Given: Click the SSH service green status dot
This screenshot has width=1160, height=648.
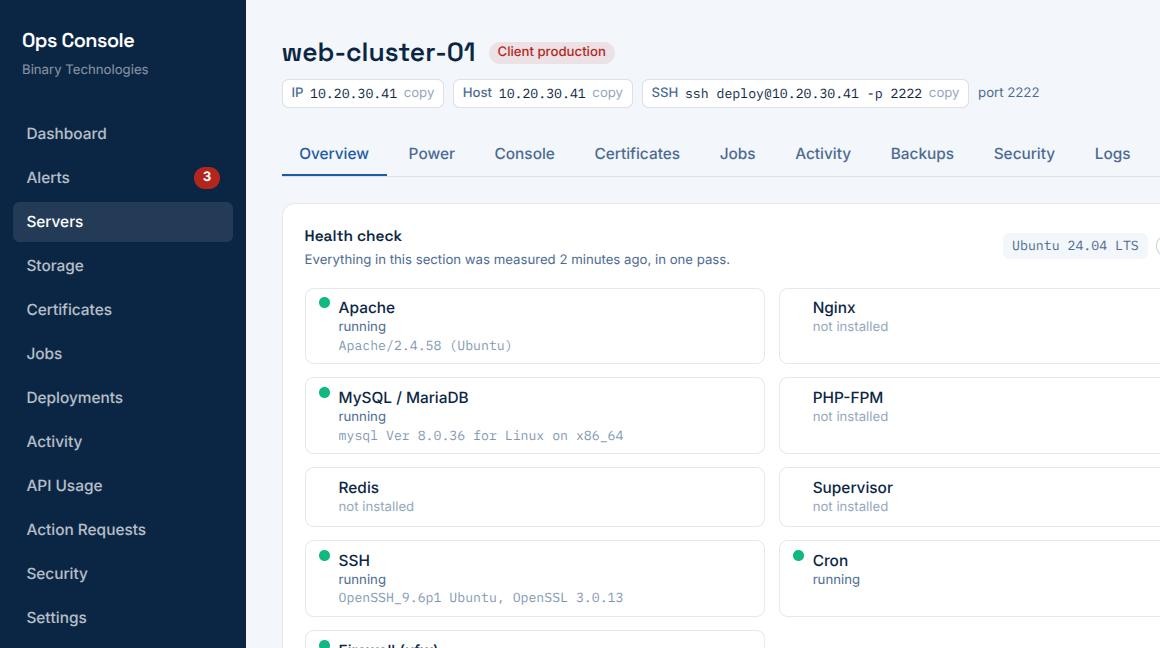Looking at the screenshot, I should [324, 556].
